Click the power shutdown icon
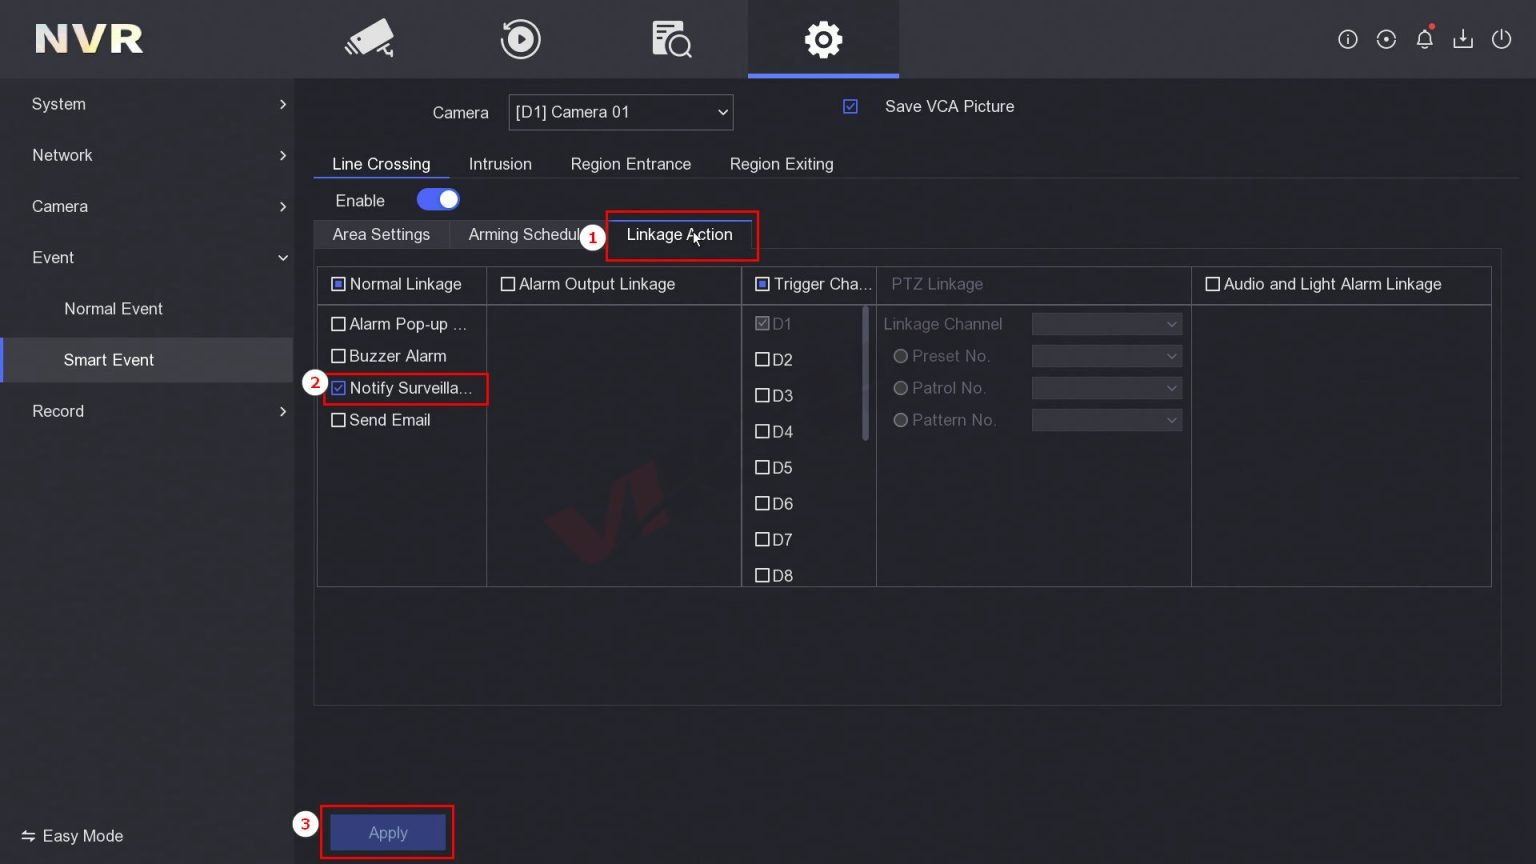1536x864 pixels. (1501, 39)
